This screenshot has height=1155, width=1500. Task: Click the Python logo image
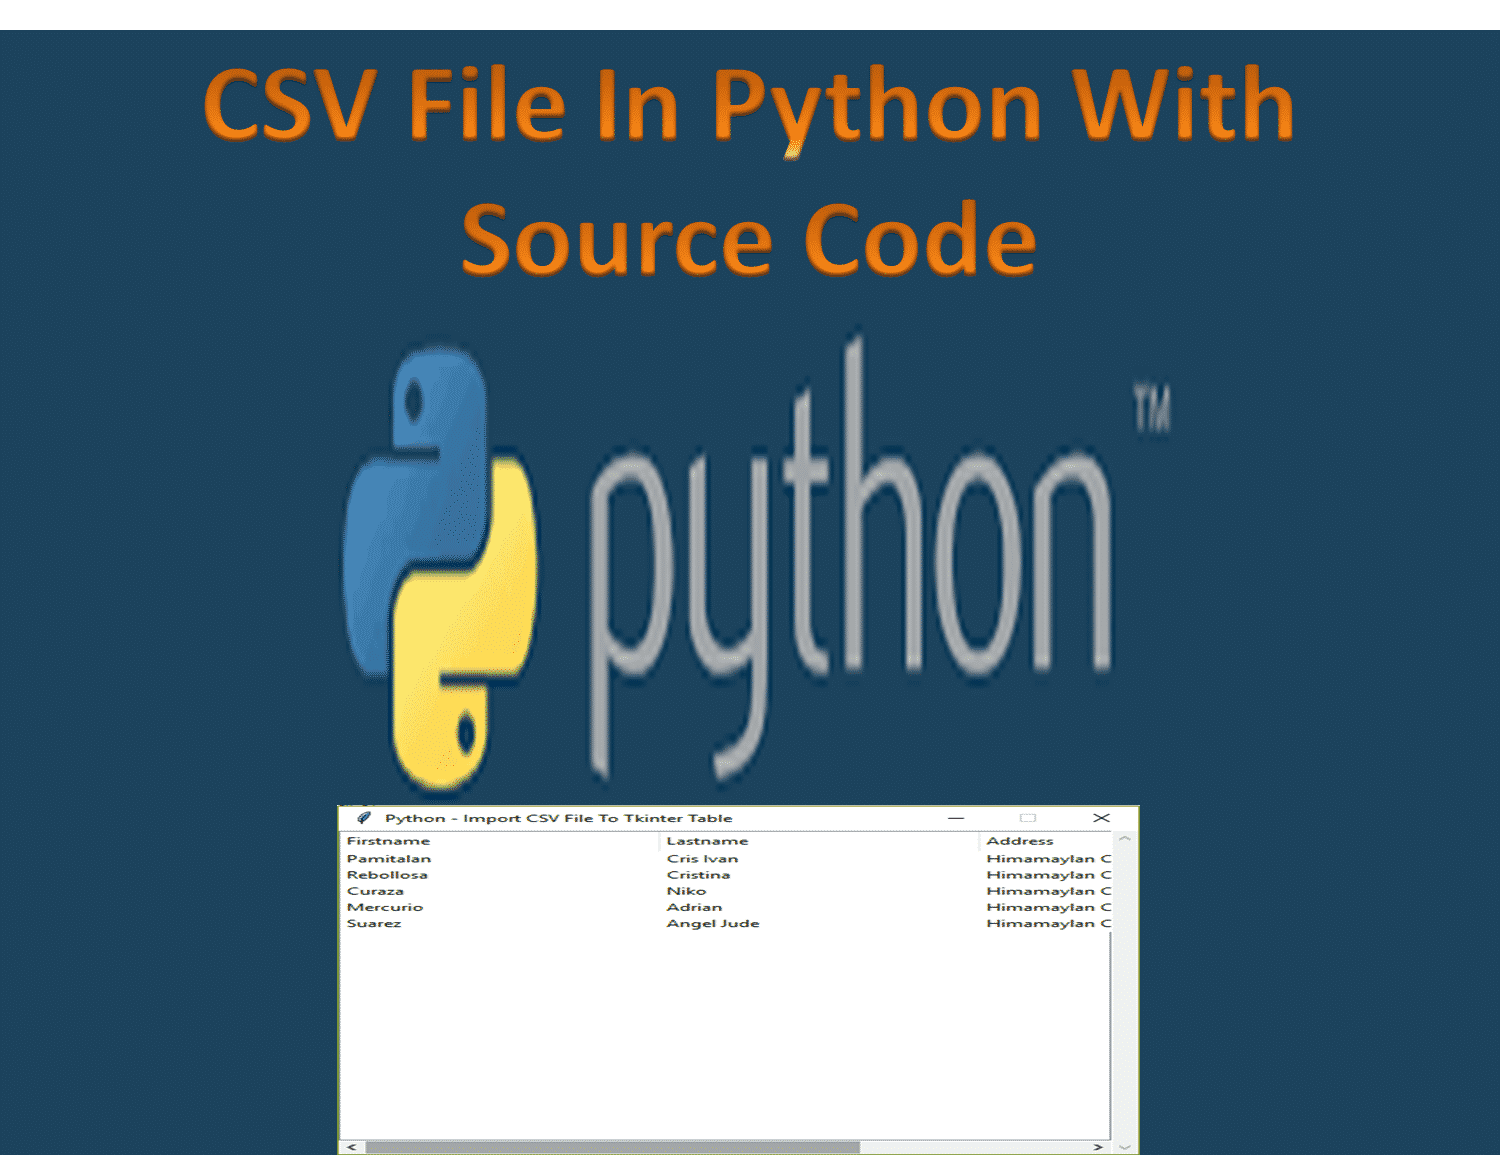point(757,560)
